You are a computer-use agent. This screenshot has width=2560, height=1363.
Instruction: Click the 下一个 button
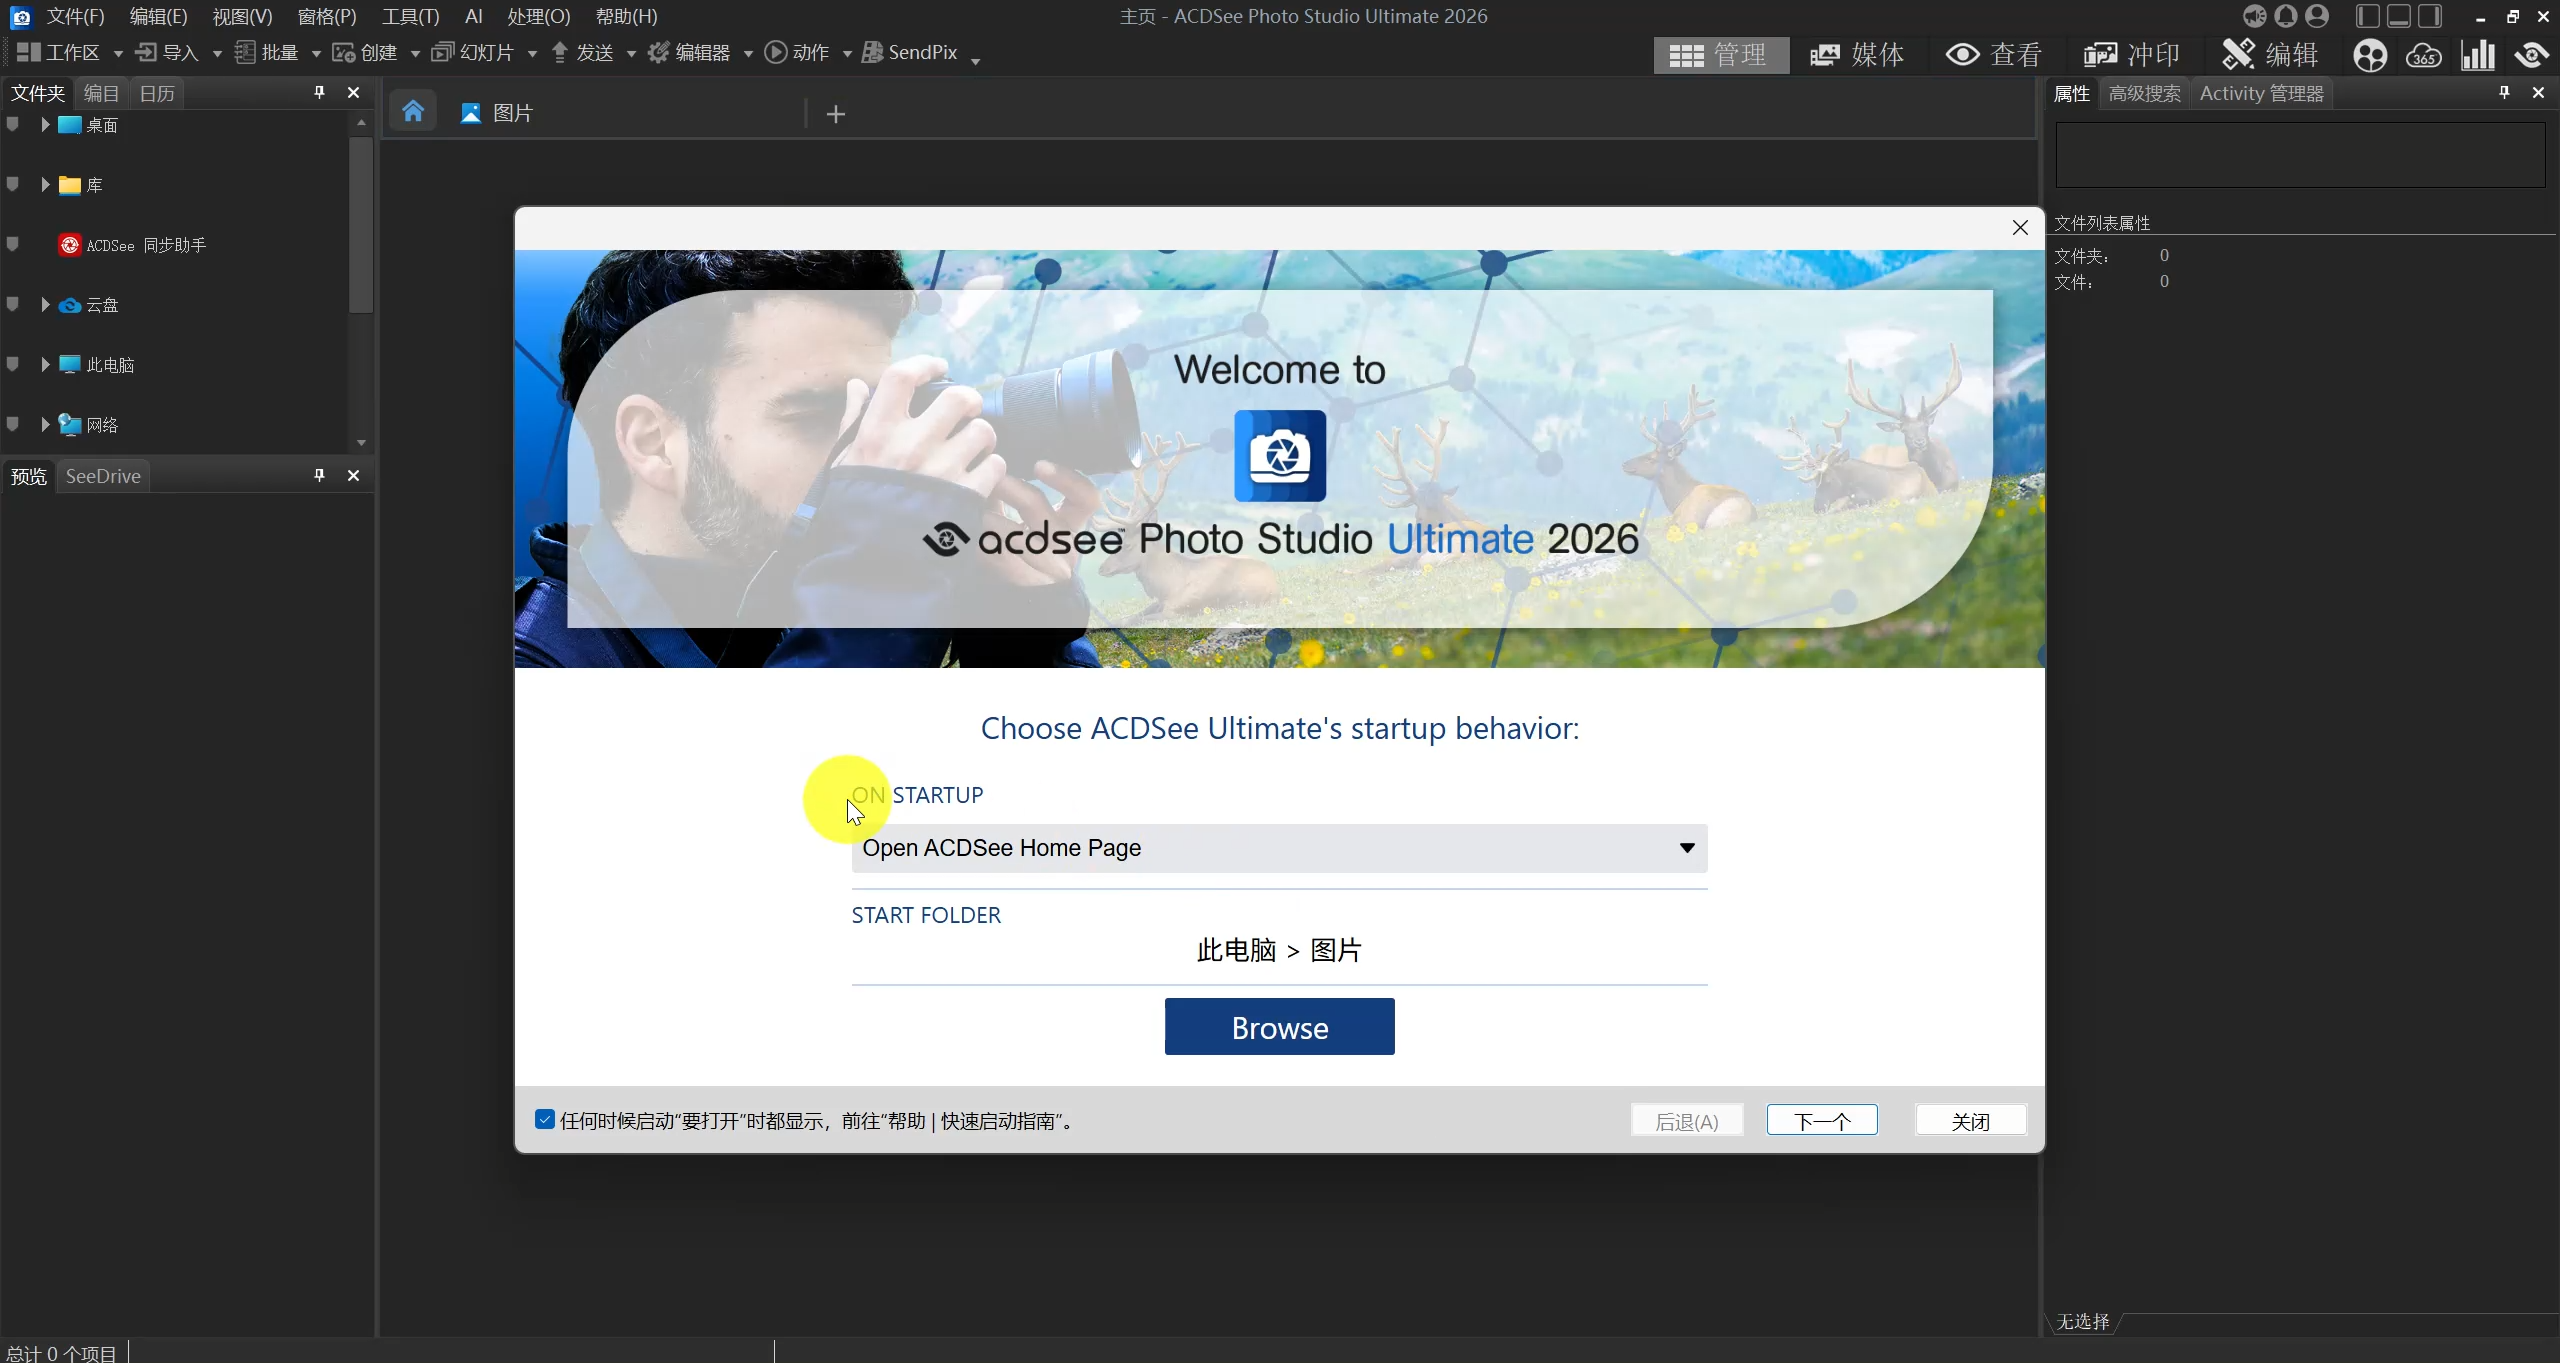(x=1822, y=1121)
